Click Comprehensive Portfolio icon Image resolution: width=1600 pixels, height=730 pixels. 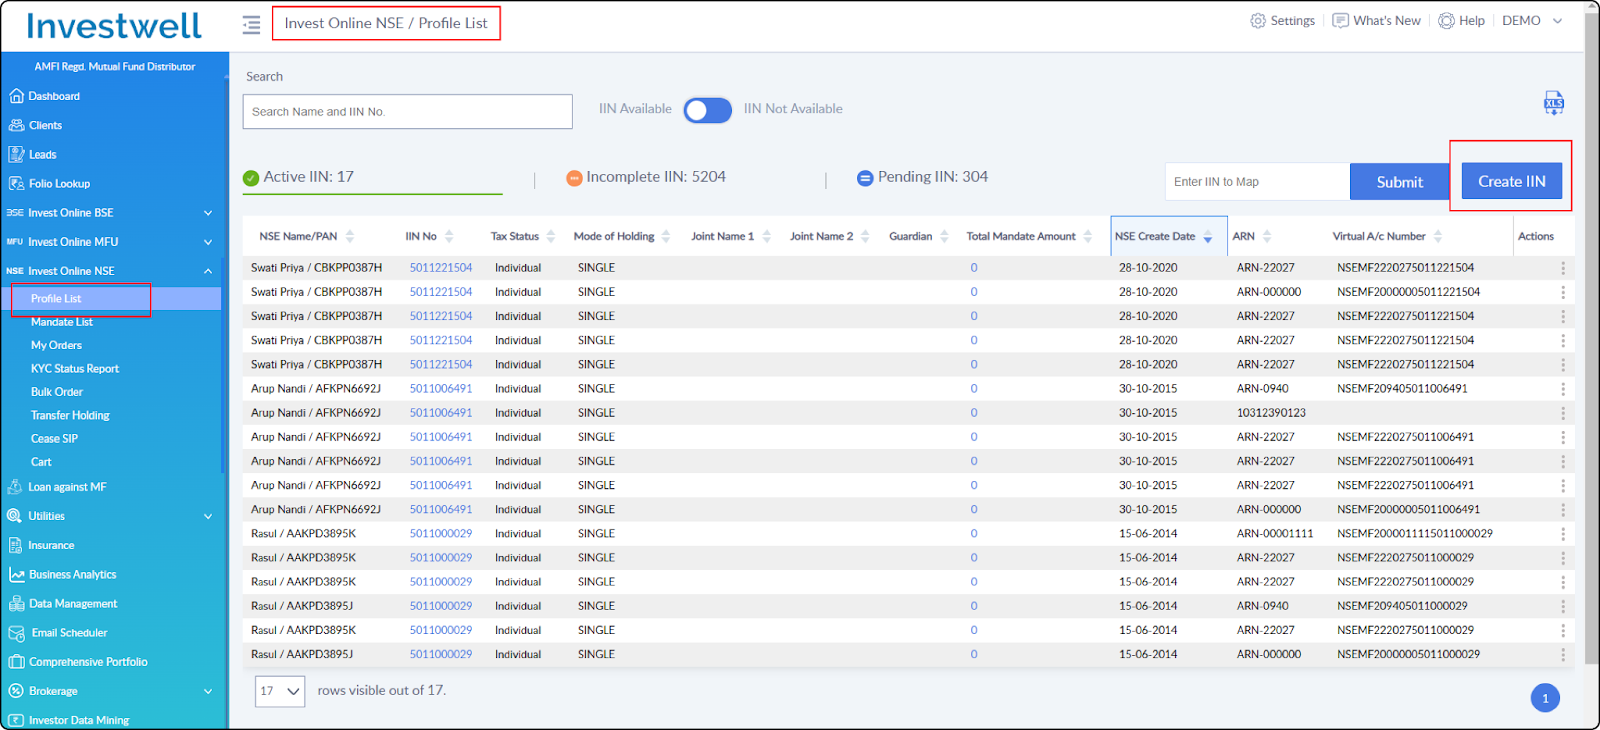(16, 662)
